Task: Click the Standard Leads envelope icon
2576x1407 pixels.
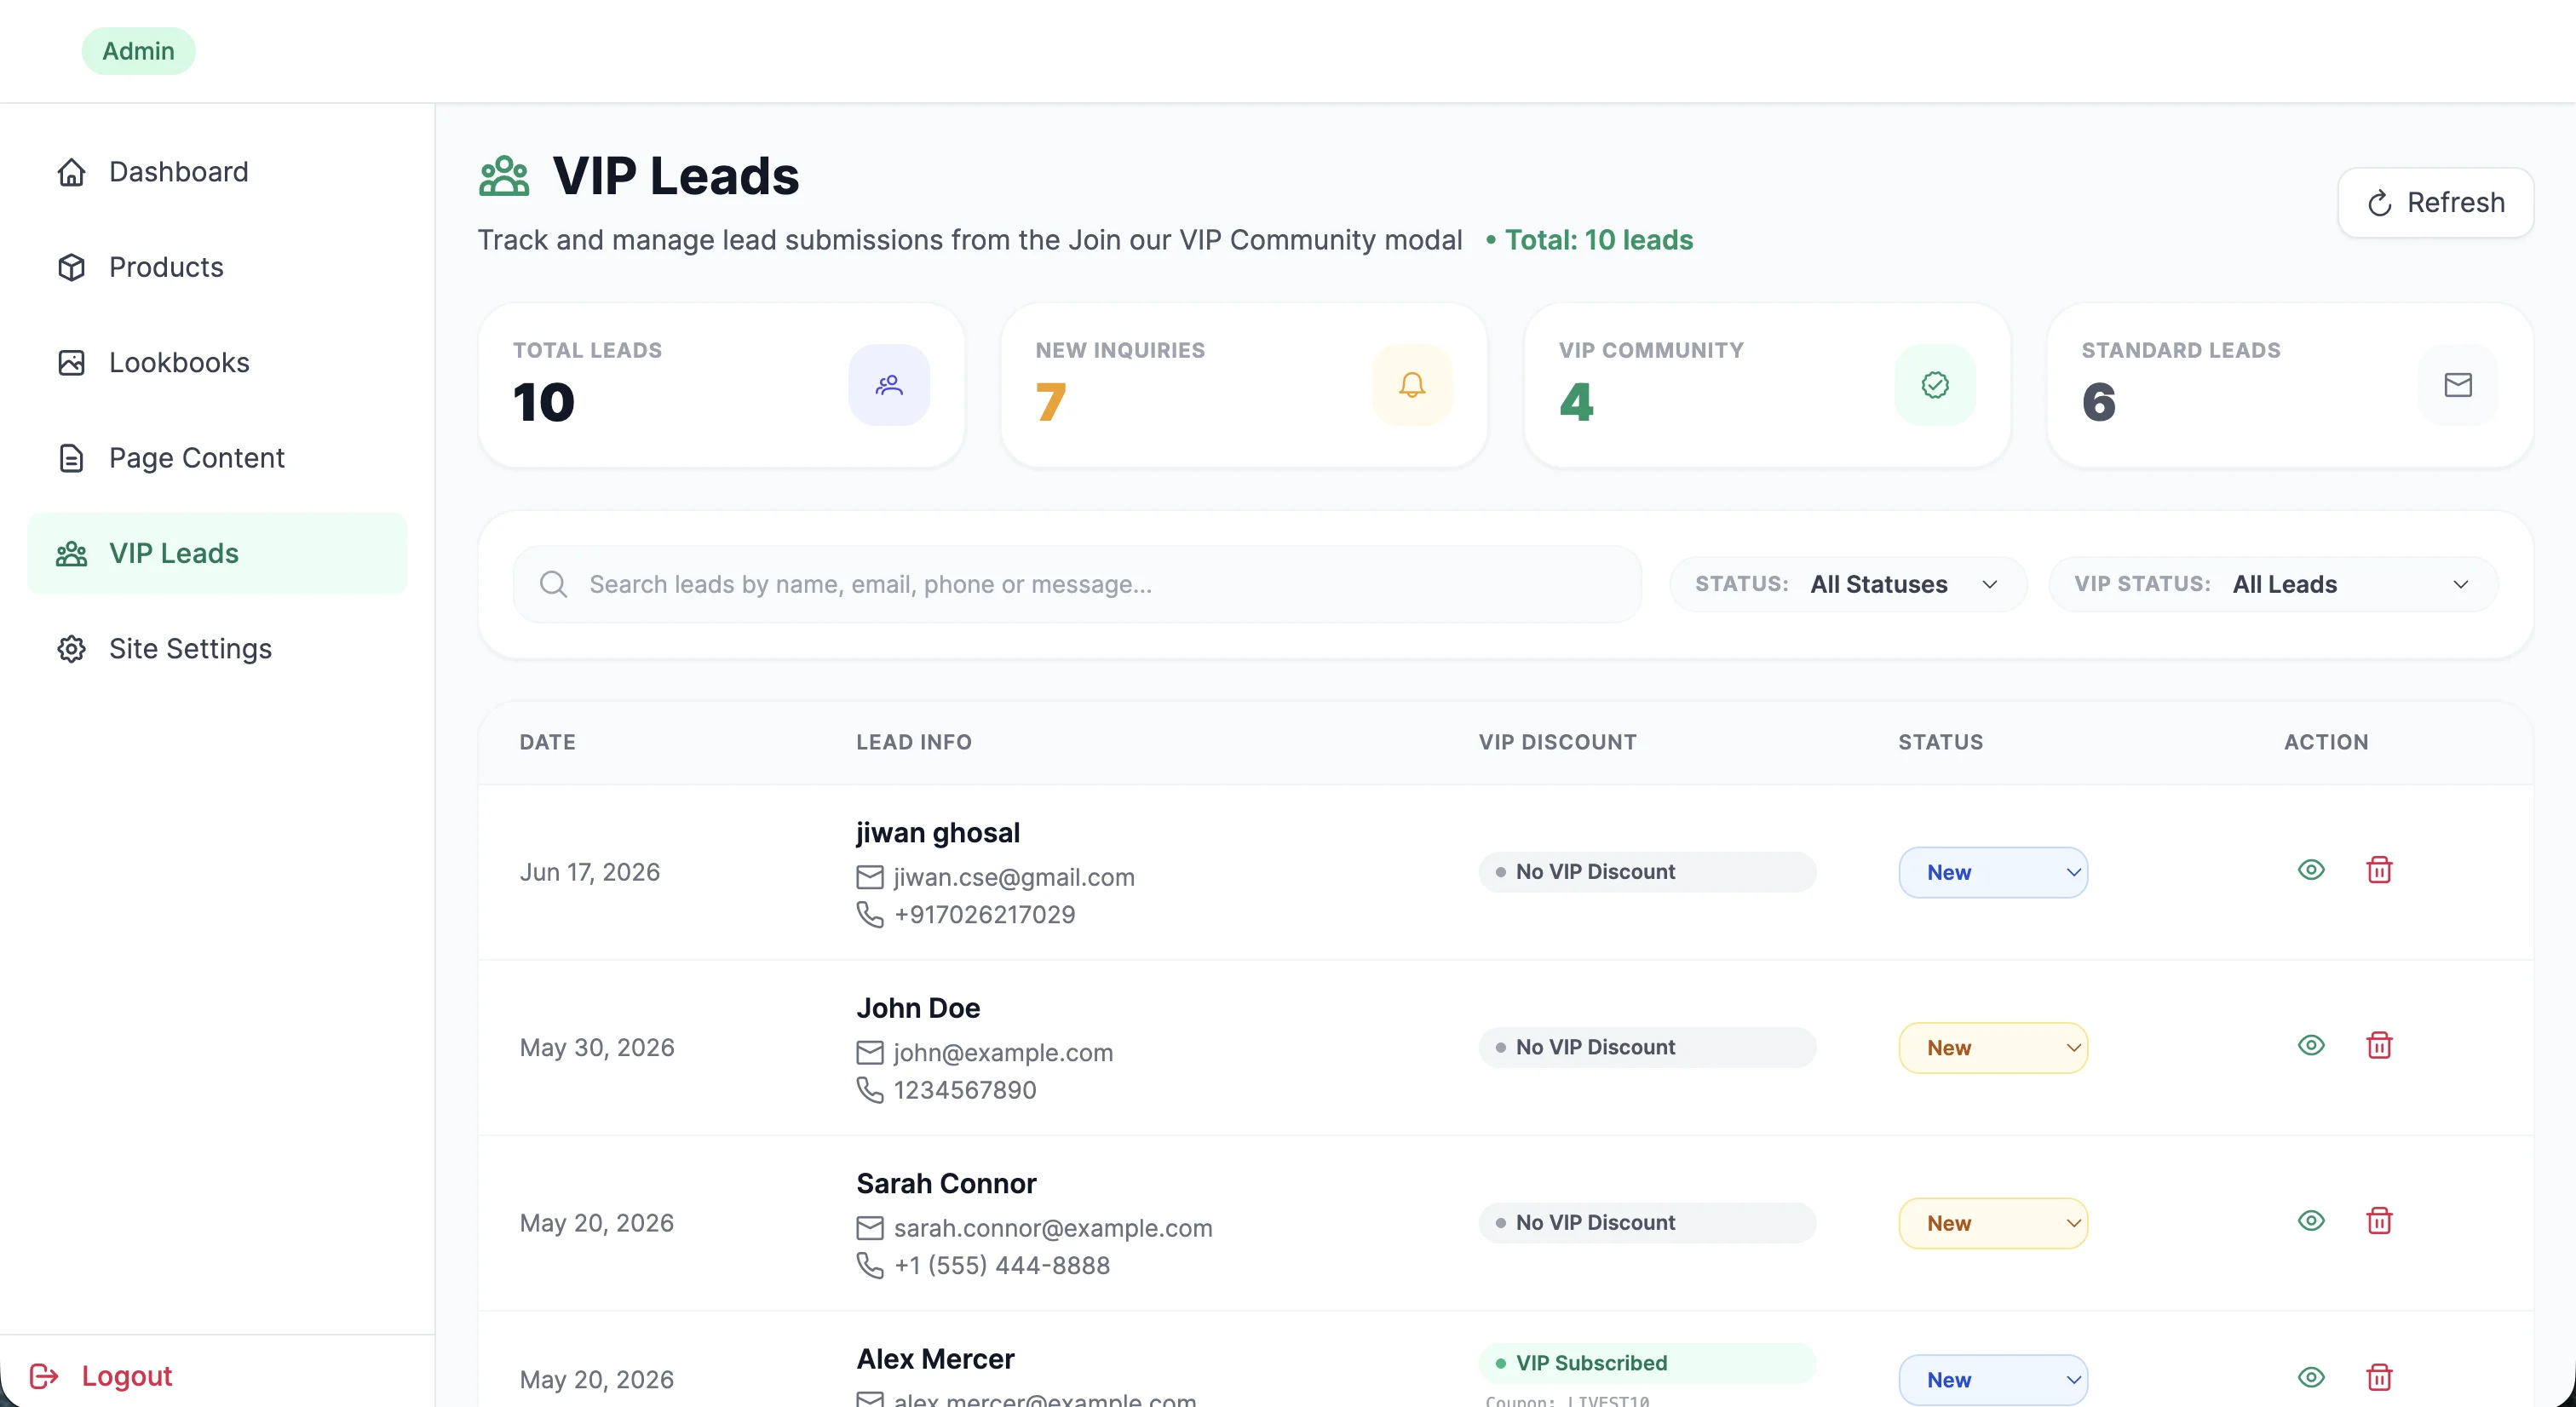Action: click(2458, 385)
